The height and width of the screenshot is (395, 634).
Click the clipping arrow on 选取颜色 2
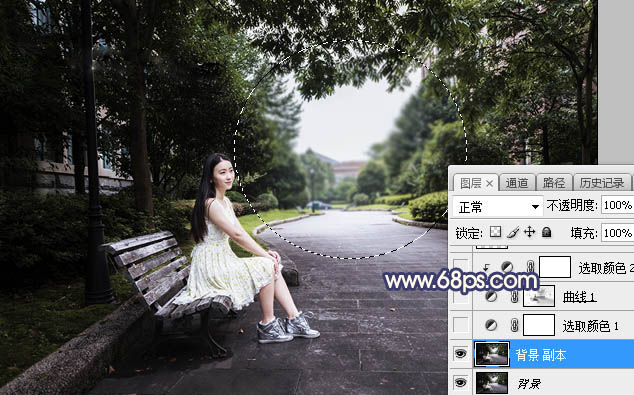486,267
